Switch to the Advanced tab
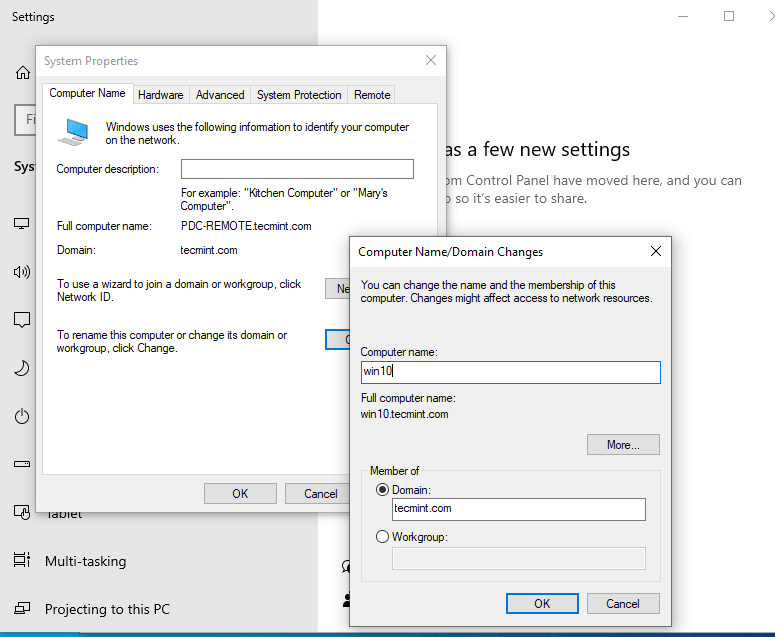The image size is (775, 637). 220,95
